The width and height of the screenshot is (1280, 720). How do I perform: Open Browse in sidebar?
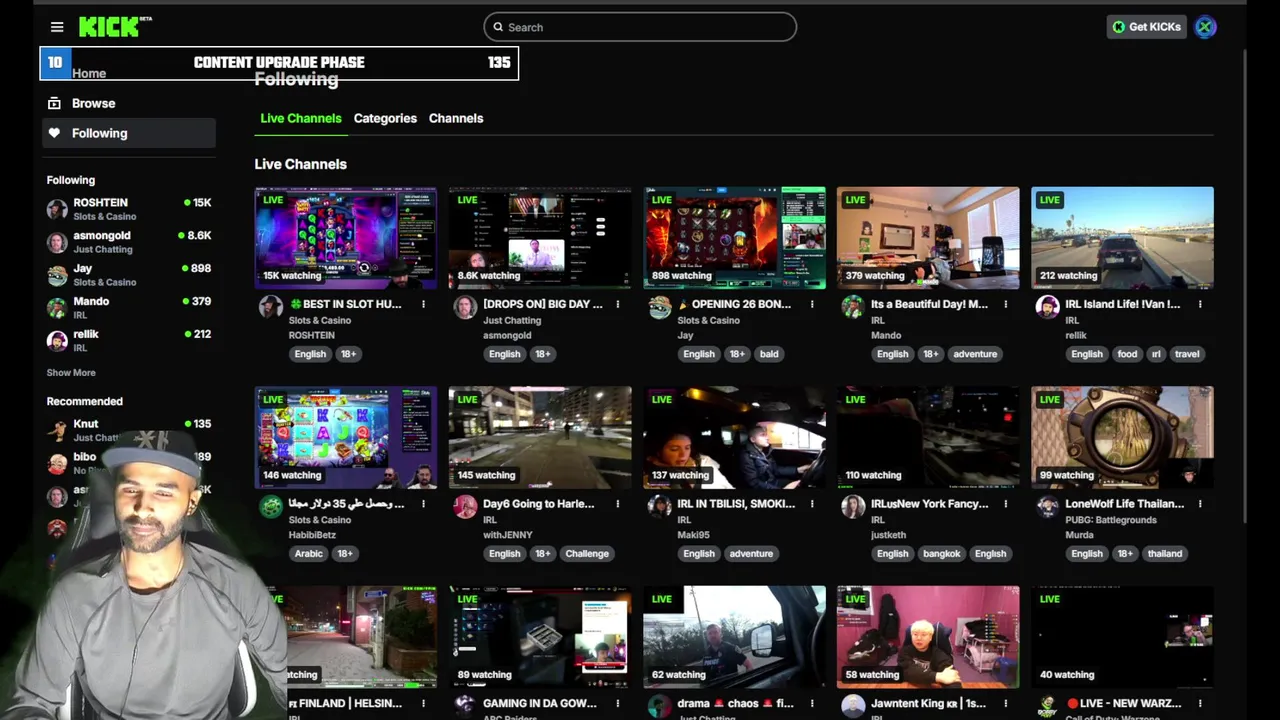click(x=128, y=103)
